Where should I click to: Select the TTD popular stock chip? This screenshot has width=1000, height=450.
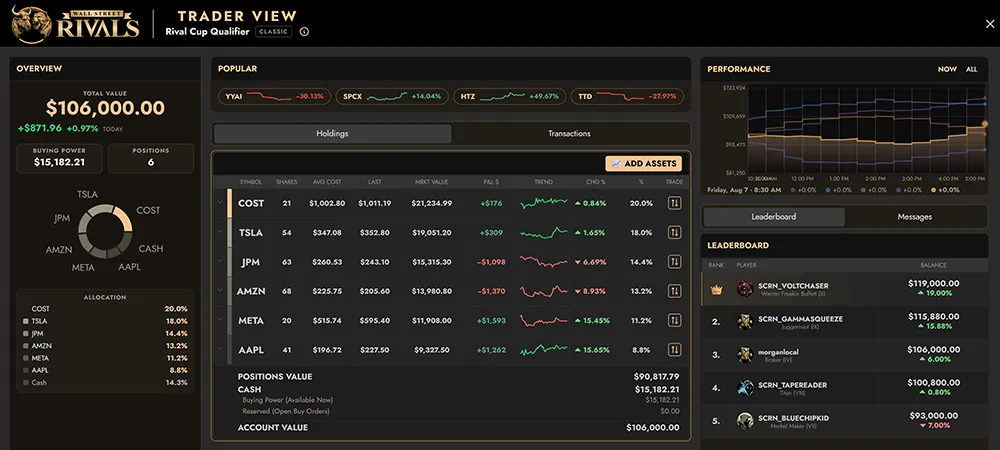[x=627, y=97]
